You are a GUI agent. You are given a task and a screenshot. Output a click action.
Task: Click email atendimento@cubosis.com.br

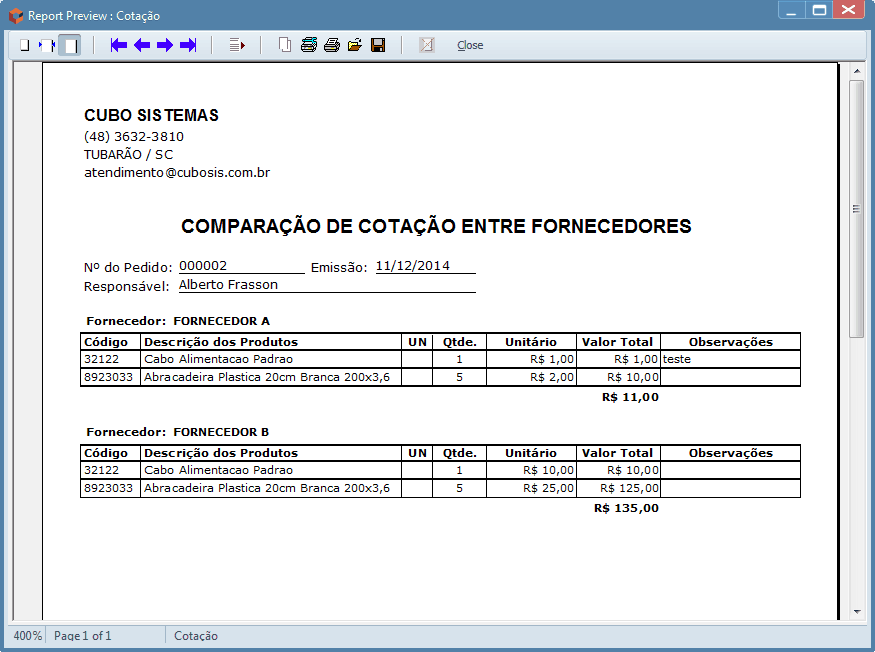[177, 172]
